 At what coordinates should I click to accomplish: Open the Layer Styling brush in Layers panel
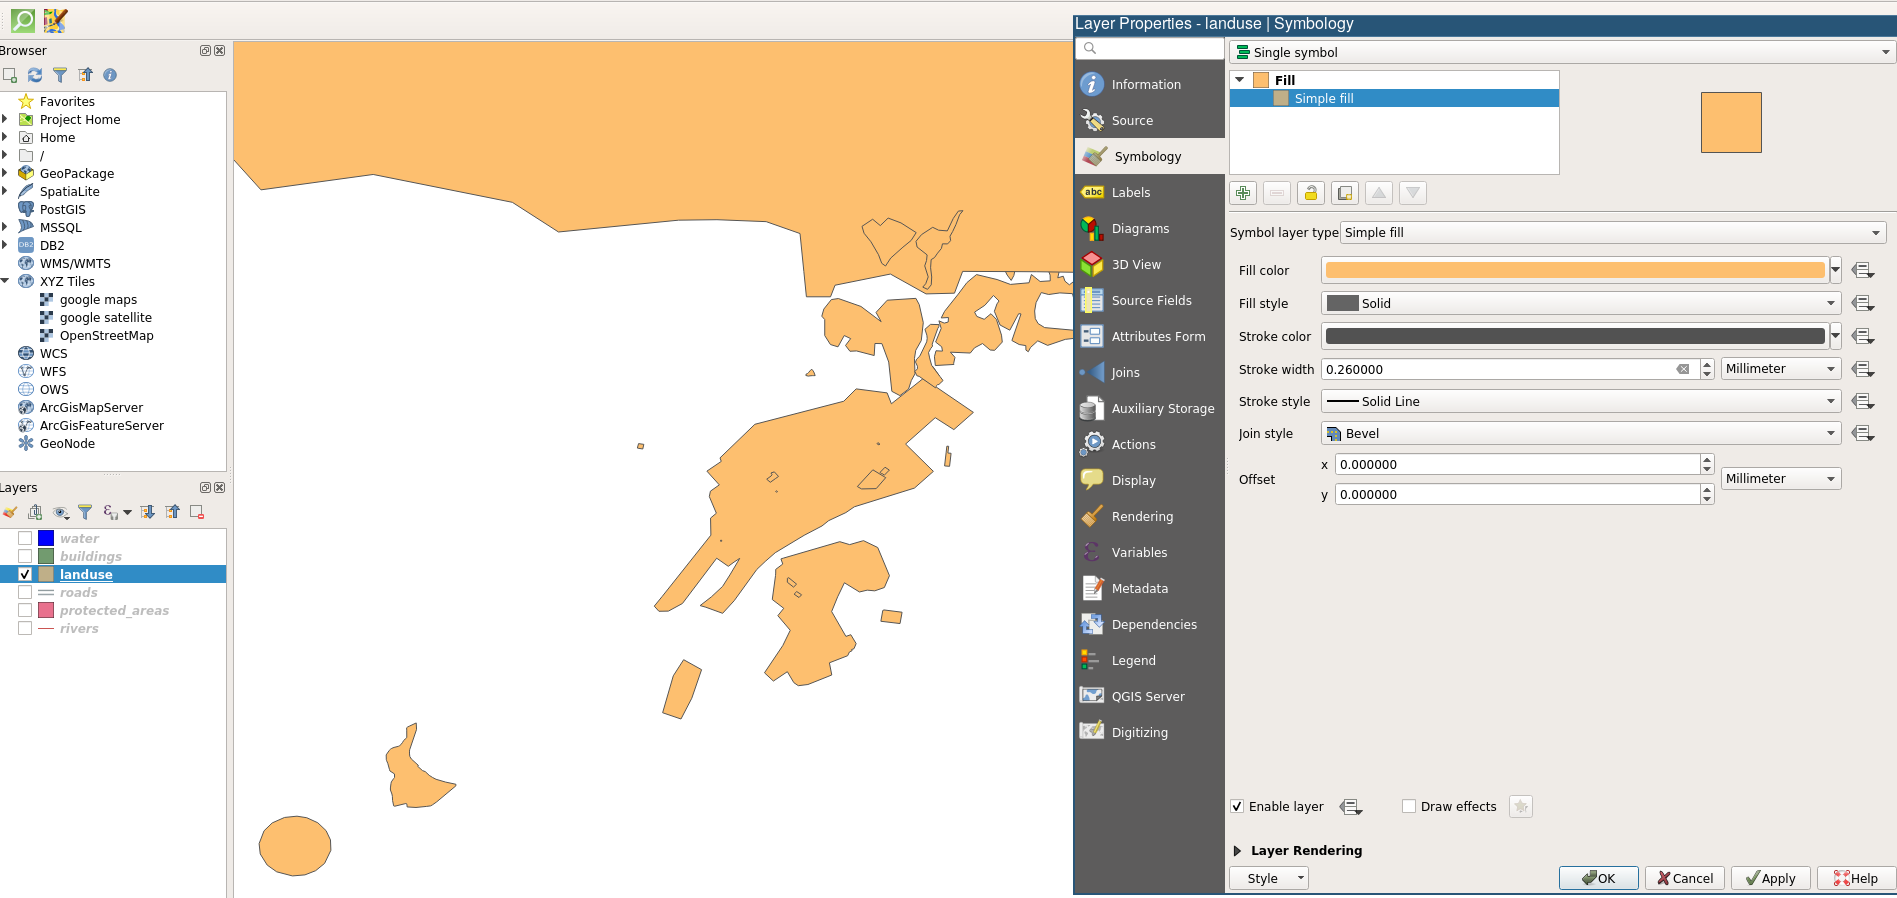click(x=10, y=512)
